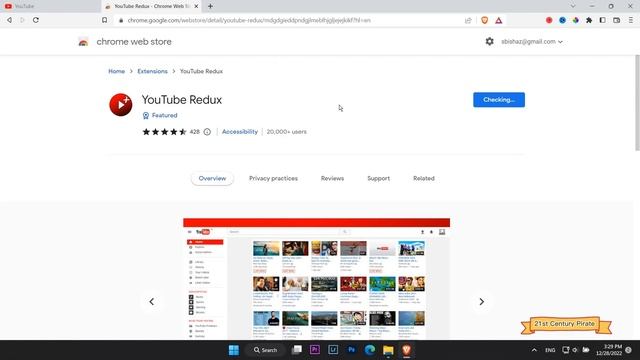Open the Accessibility category link
The width and height of the screenshot is (640, 360).
(x=240, y=132)
